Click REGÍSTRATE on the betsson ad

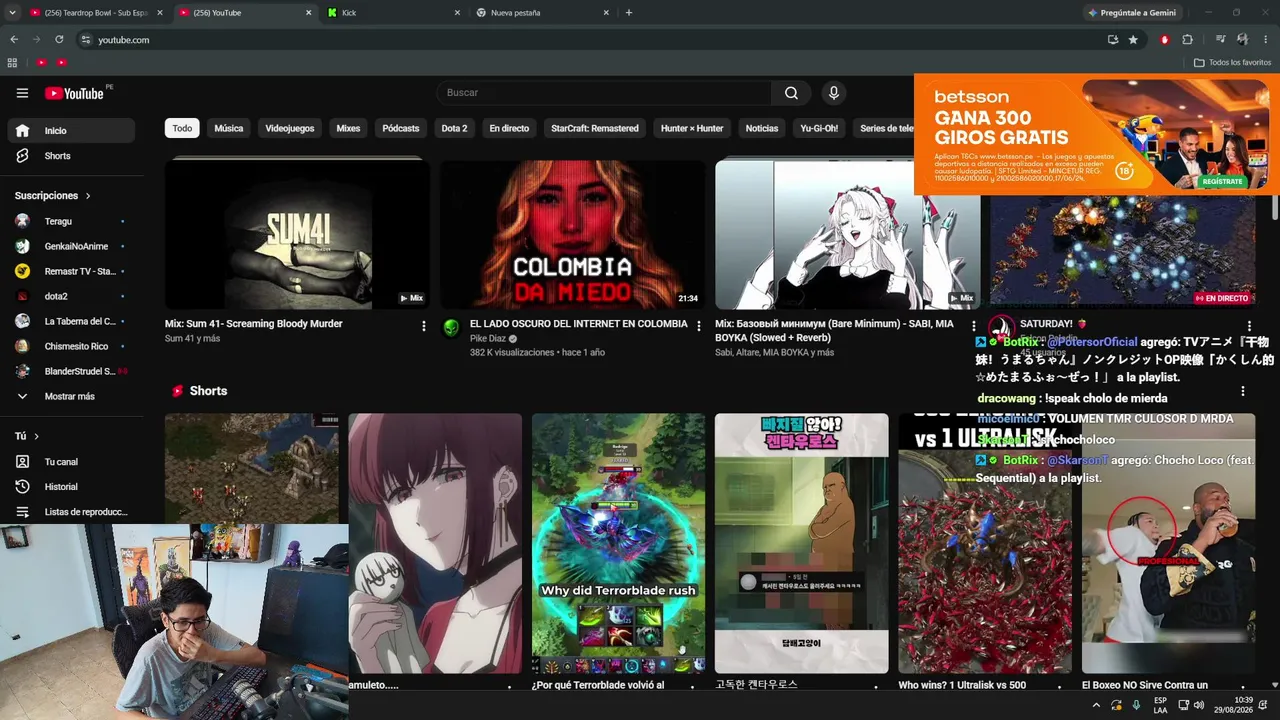click(x=1222, y=181)
